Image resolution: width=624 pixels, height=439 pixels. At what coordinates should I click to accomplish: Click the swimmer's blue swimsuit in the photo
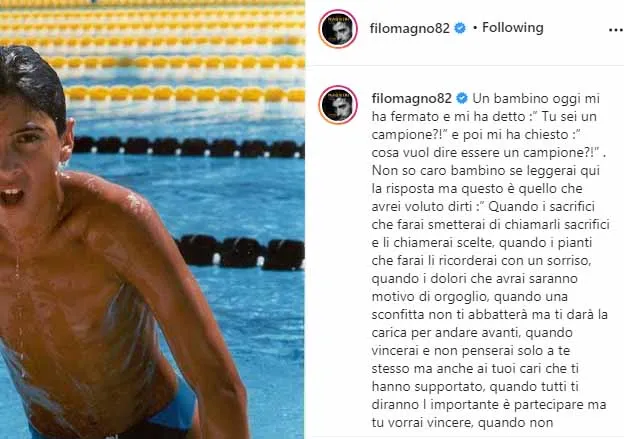coord(177,410)
